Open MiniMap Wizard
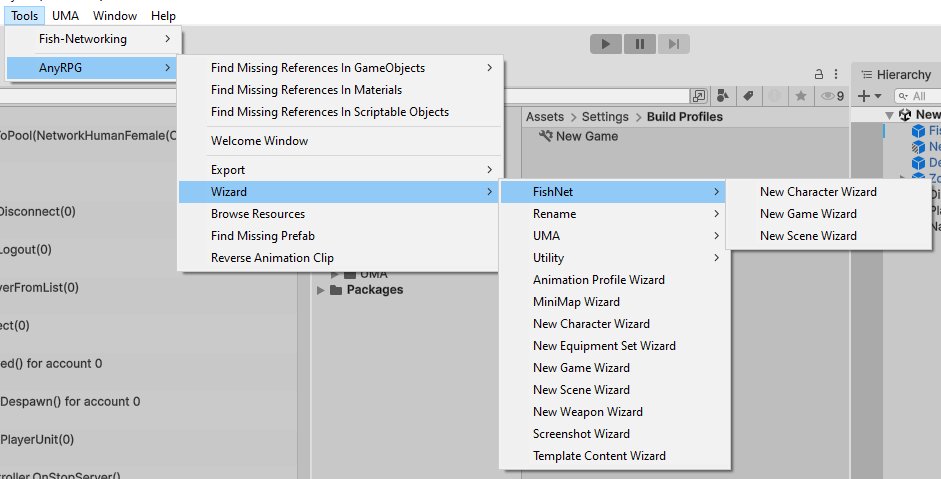Screen dimensions: 941x479 tap(615, 302)
